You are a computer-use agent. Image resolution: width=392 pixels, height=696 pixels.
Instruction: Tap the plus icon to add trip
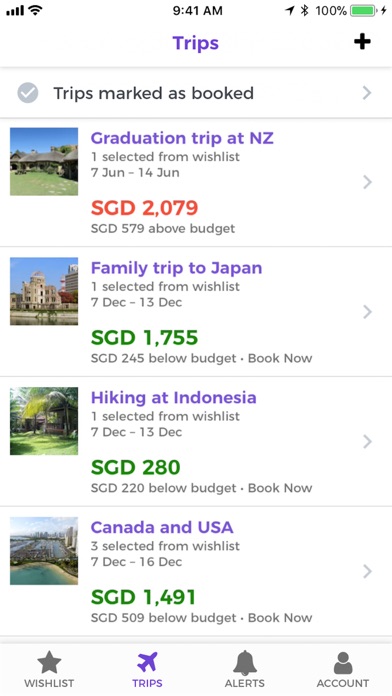point(362,42)
